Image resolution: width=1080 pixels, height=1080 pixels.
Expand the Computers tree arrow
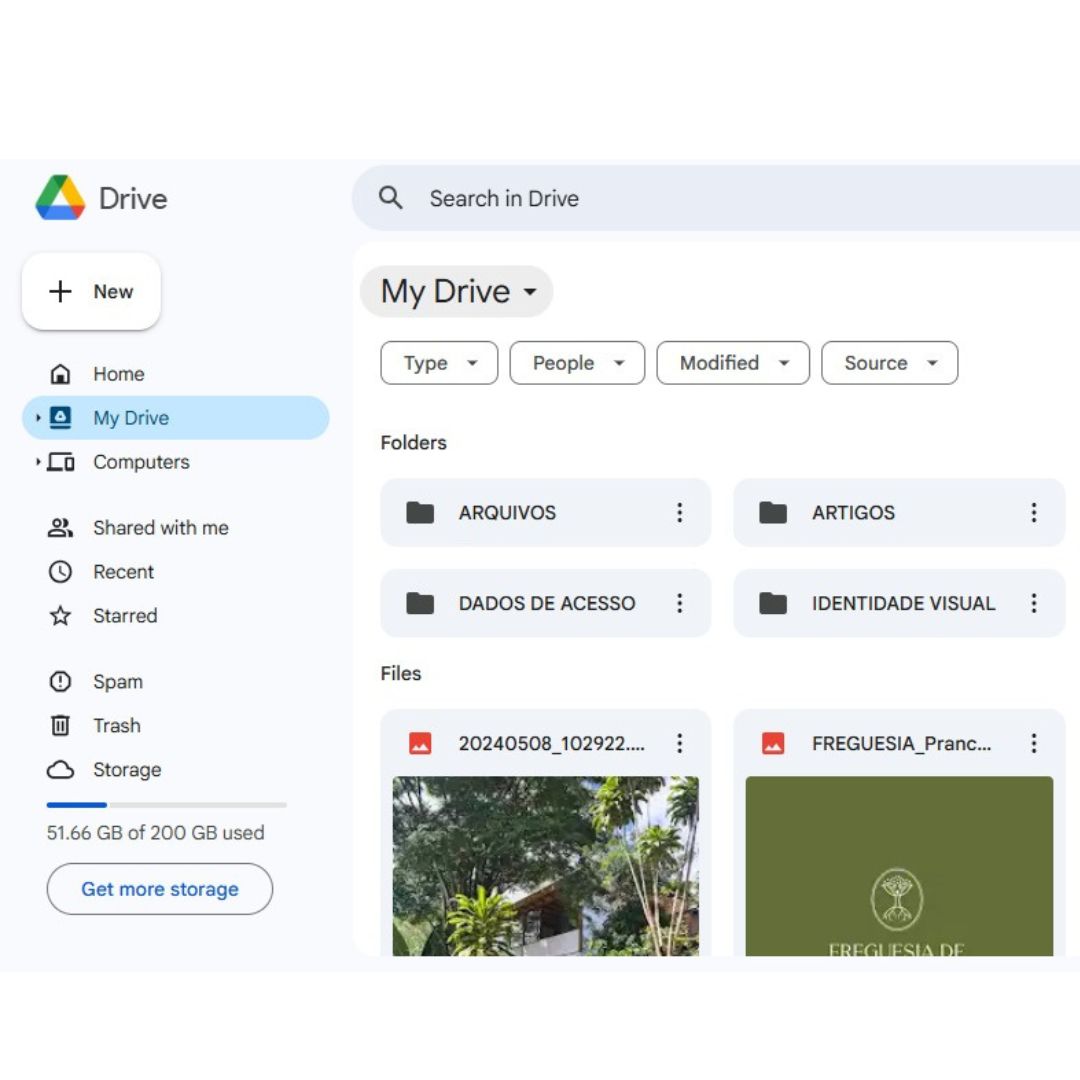point(38,461)
